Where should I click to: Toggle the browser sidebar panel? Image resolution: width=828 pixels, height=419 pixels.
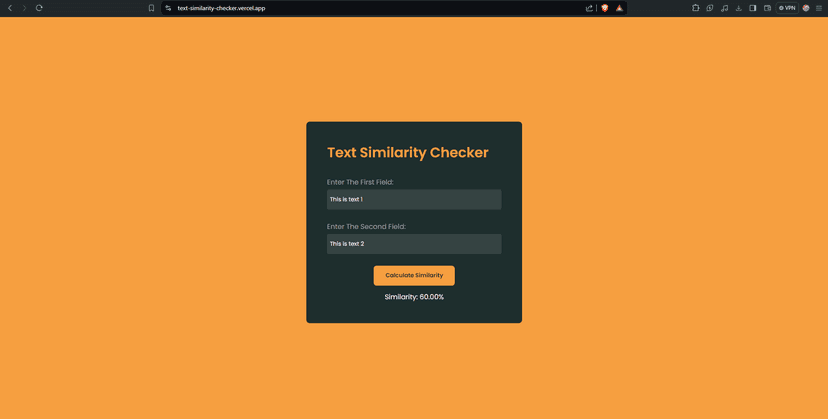(x=753, y=8)
